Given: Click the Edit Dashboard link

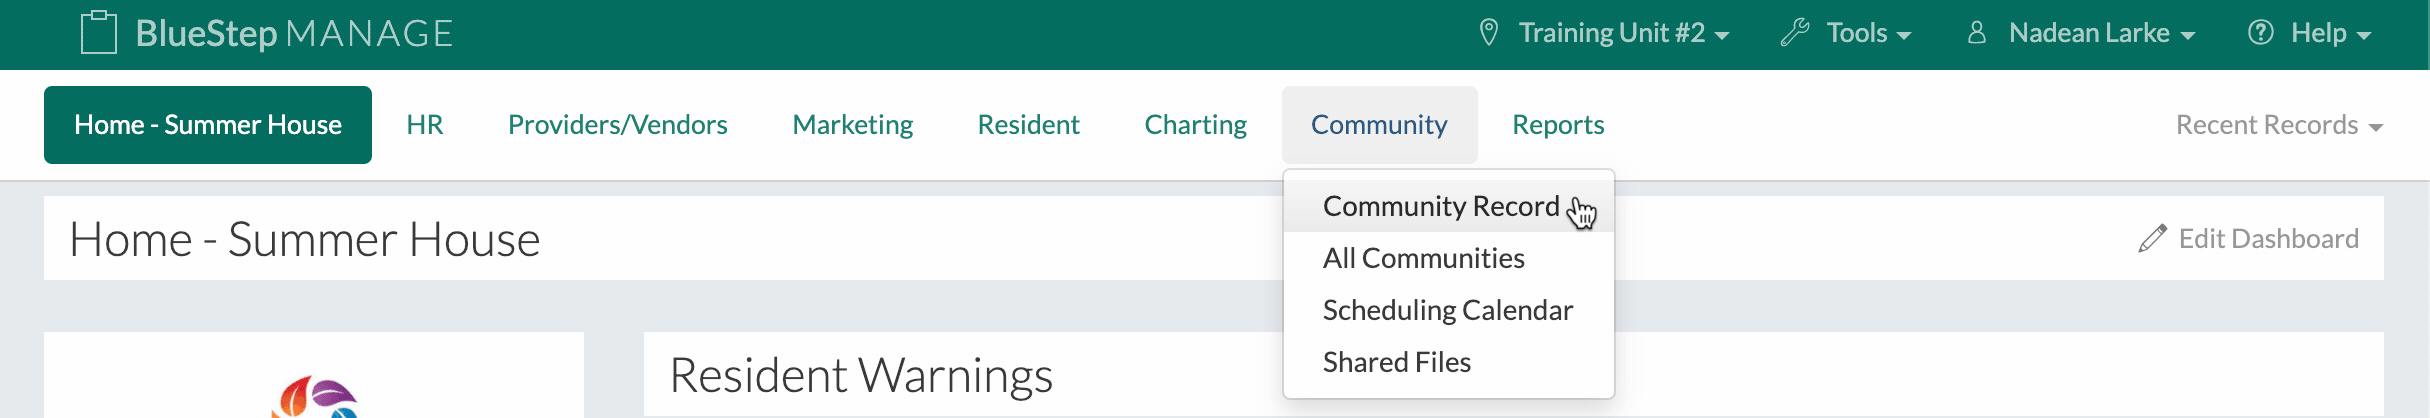Looking at the screenshot, I should pos(2268,238).
